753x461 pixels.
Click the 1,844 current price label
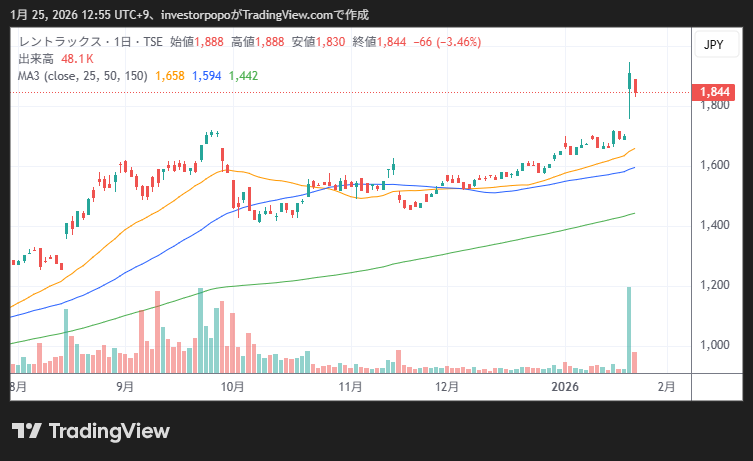714,92
